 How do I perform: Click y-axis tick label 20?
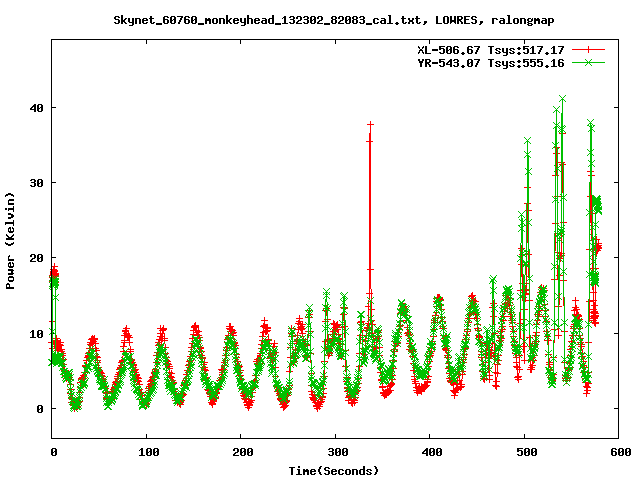point(36,258)
